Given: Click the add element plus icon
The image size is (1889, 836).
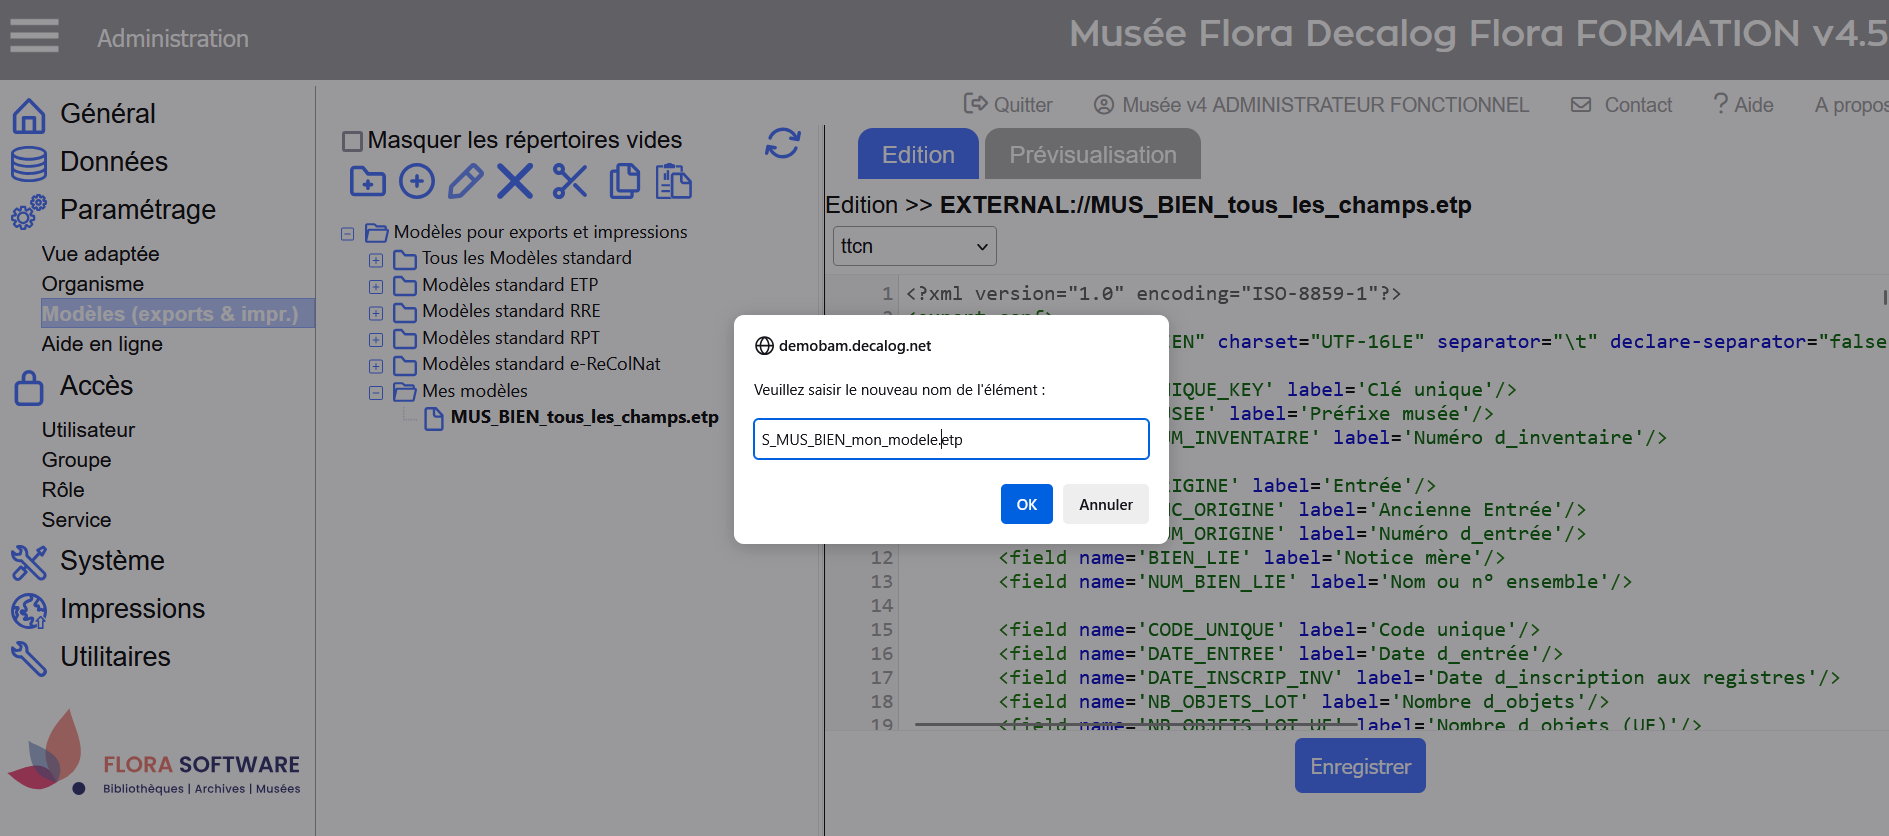Looking at the screenshot, I should [x=417, y=182].
